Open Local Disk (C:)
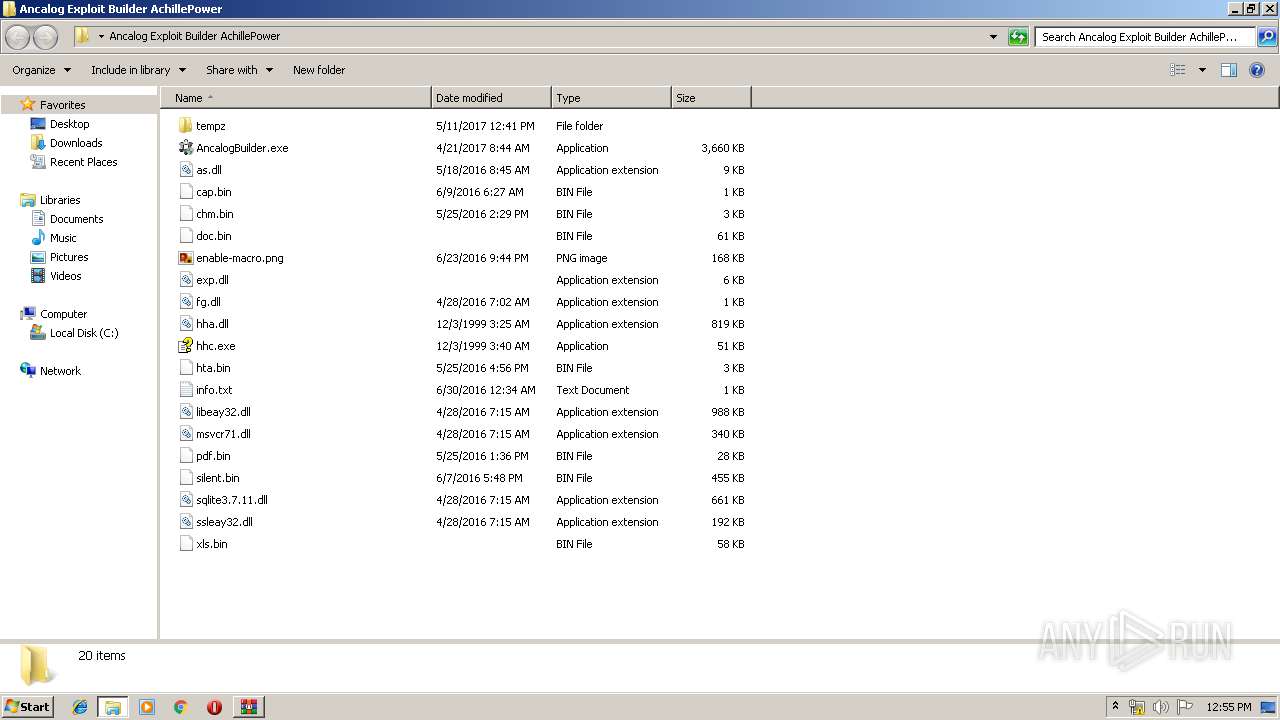 pos(84,333)
